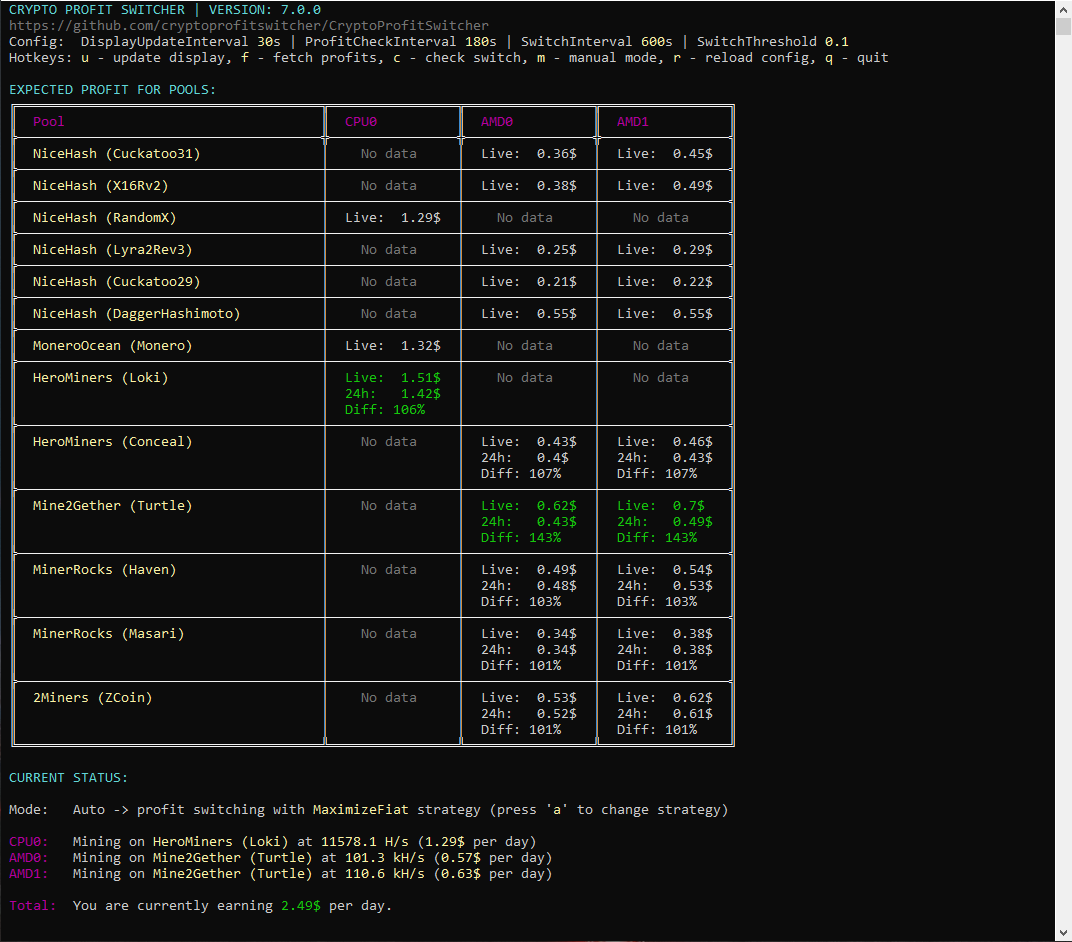Screen dimensions: 1072x942
Task: Click 'Live: 0.21$' in Cuckatoo29 AMD0 cell
Action: tap(529, 282)
